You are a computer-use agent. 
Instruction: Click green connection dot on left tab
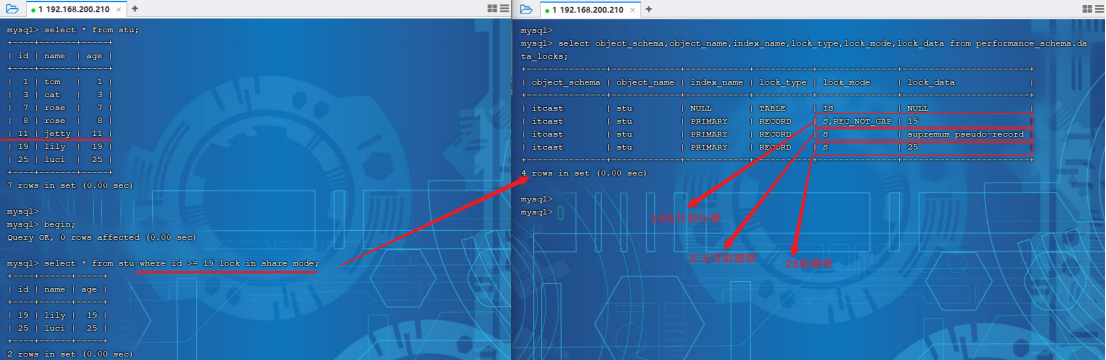pos(33,10)
